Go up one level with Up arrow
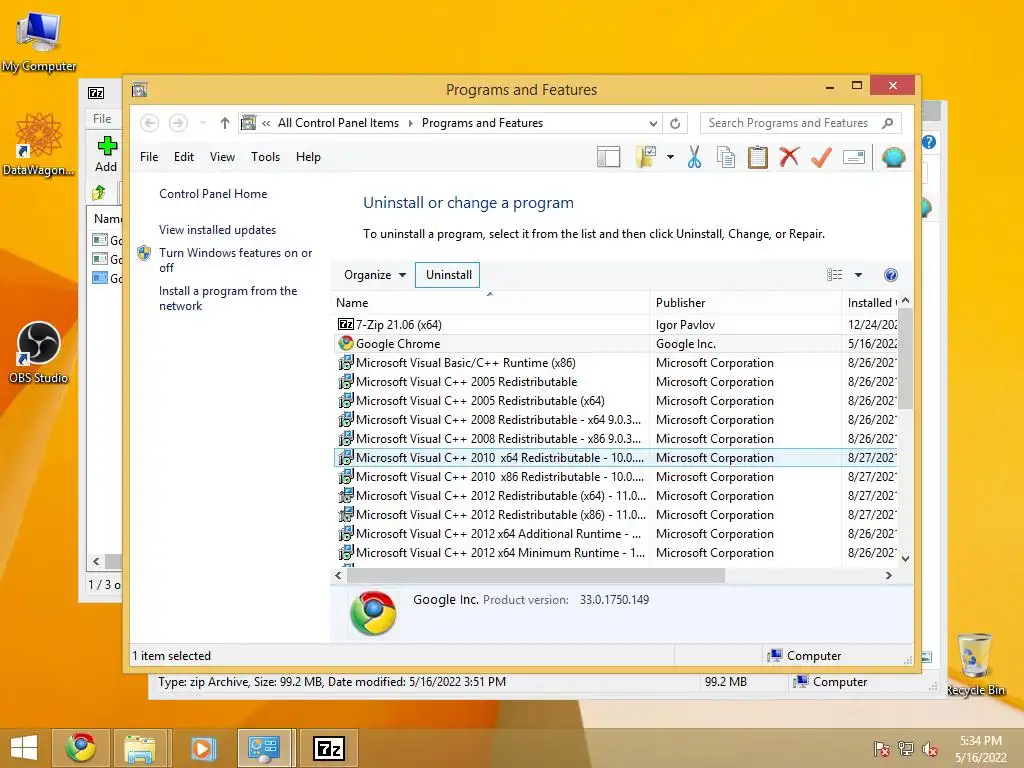Image resolution: width=1024 pixels, height=768 pixels. tap(225, 123)
